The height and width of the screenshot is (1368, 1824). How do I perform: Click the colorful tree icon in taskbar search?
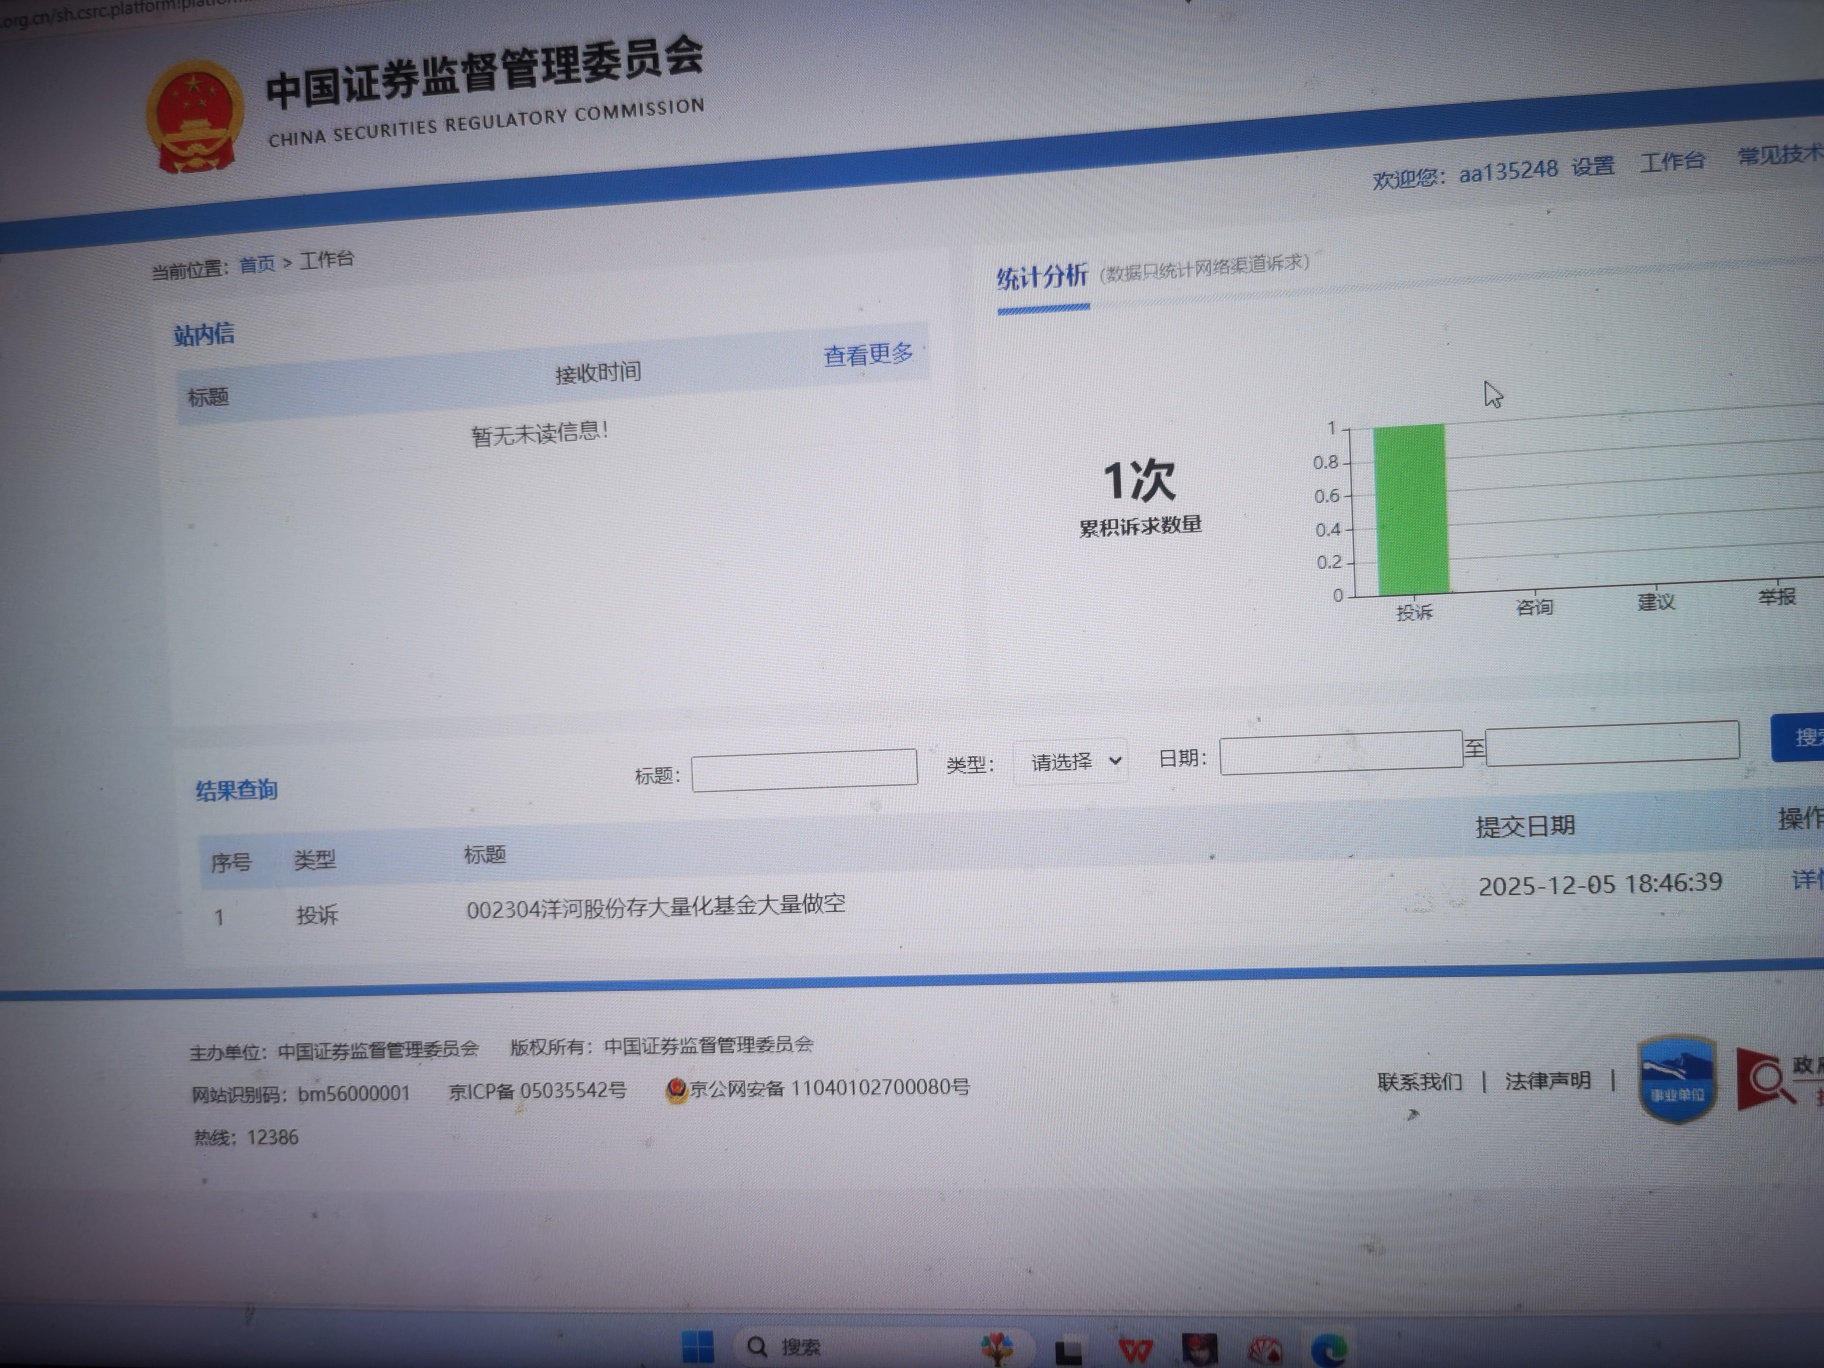tap(997, 1348)
